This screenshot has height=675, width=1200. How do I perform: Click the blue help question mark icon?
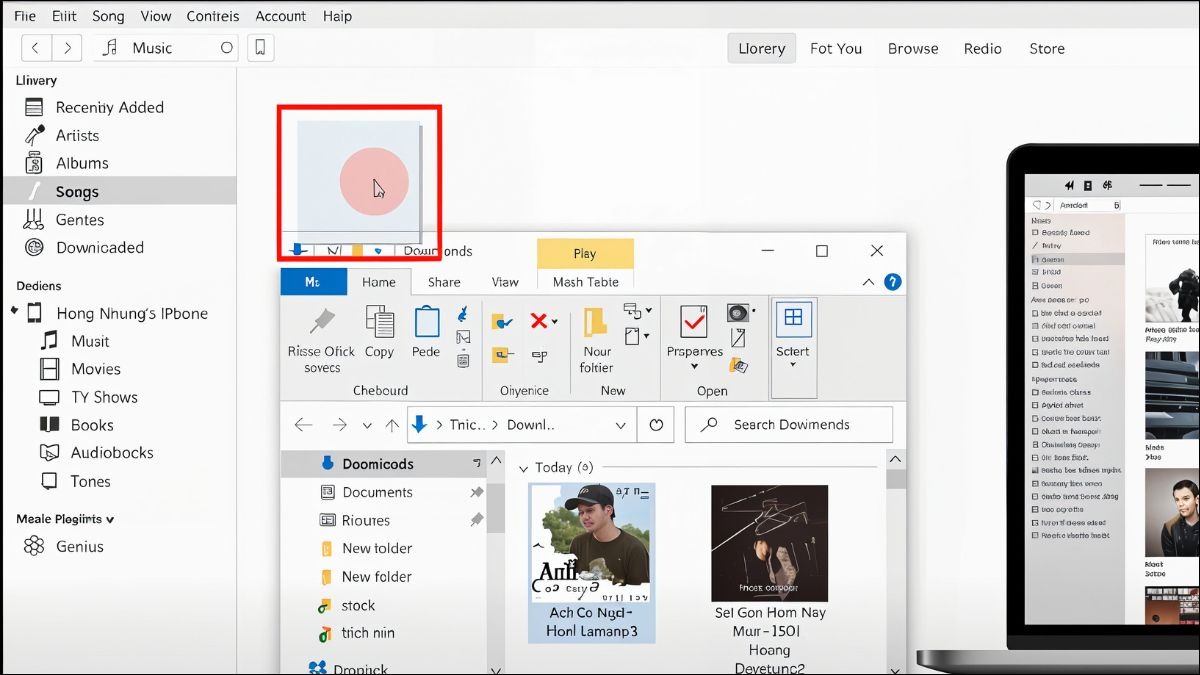(x=893, y=282)
